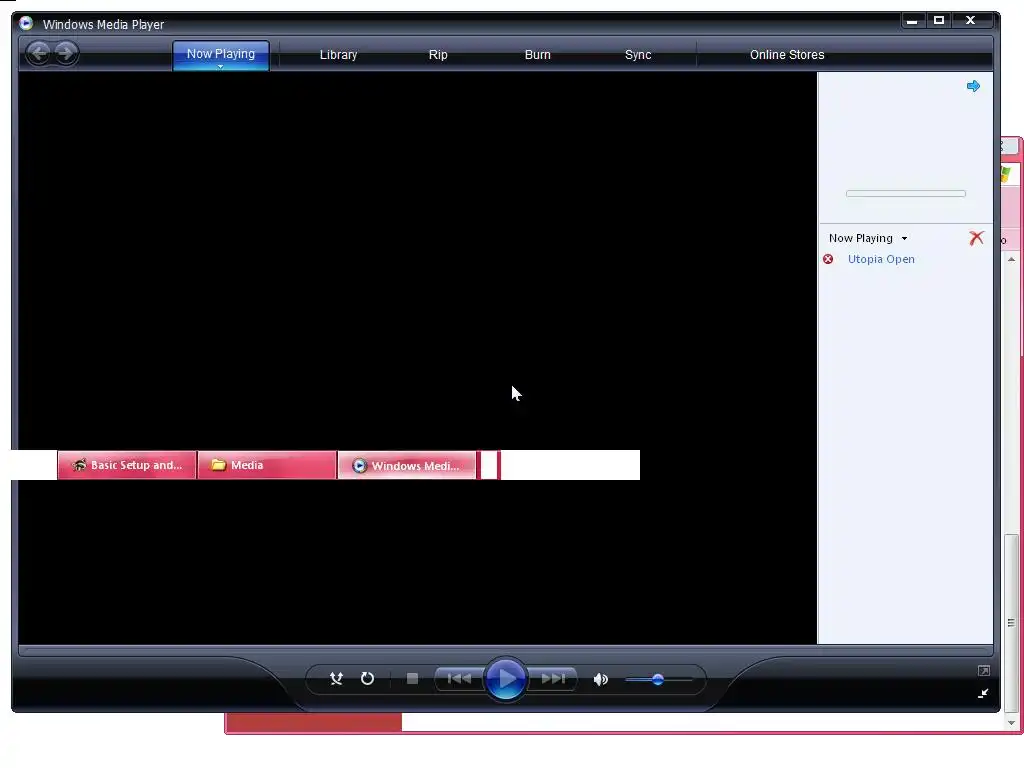Open the Sync tab

pyautogui.click(x=638, y=55)
